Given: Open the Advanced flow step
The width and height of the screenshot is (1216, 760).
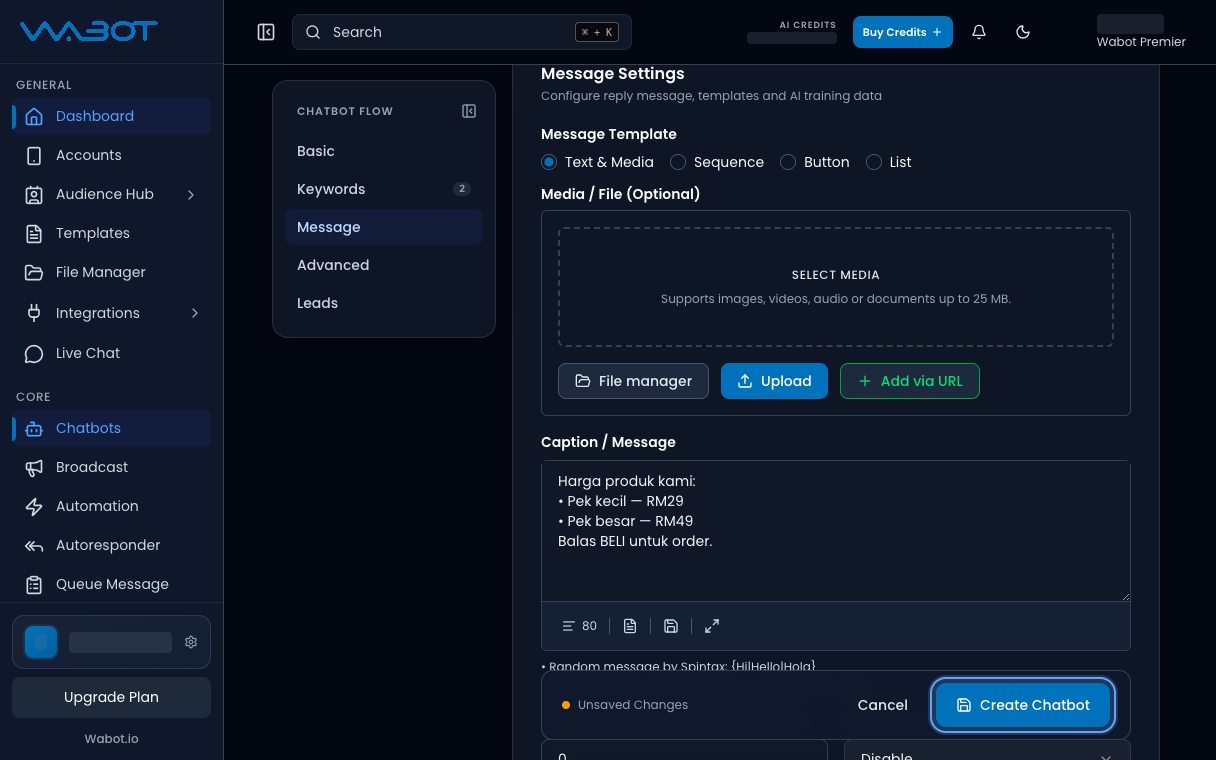Looking at the screenshot, I should [x=384, y=265].
